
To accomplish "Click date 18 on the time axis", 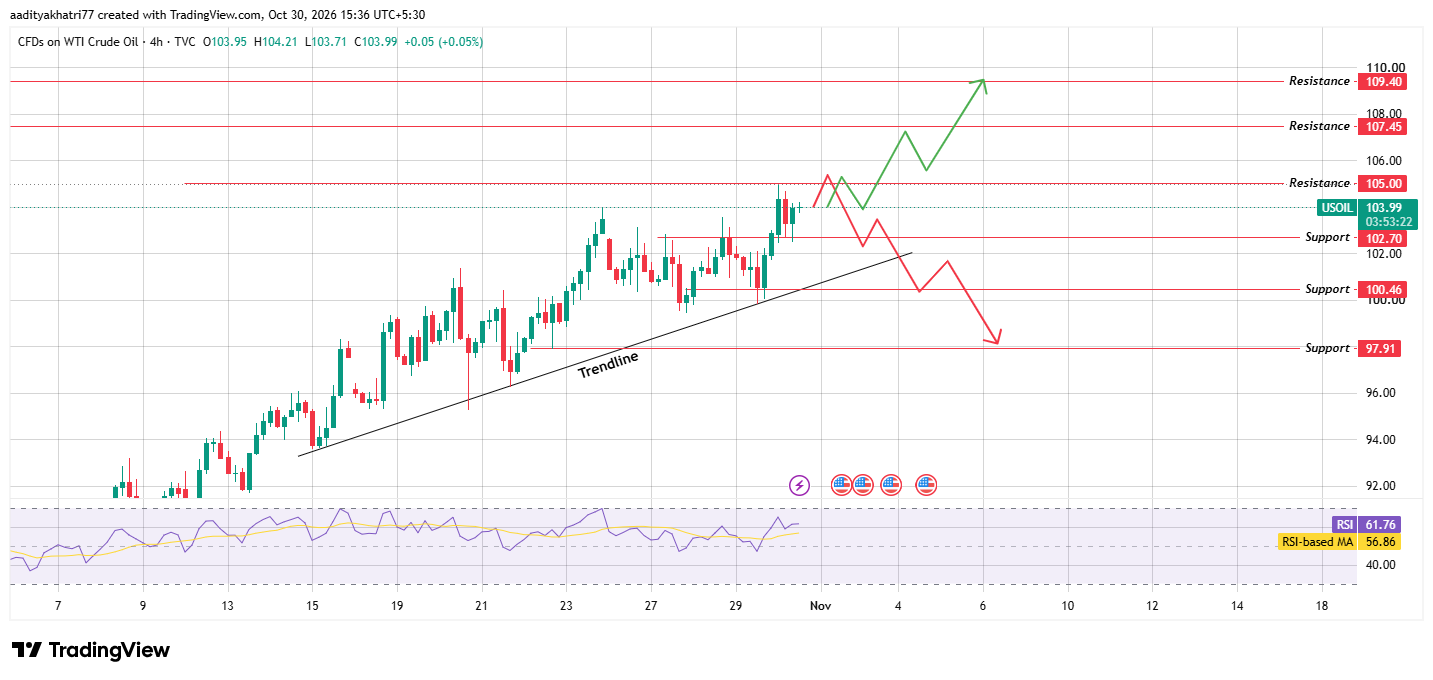I will (x=1322, y=606).
